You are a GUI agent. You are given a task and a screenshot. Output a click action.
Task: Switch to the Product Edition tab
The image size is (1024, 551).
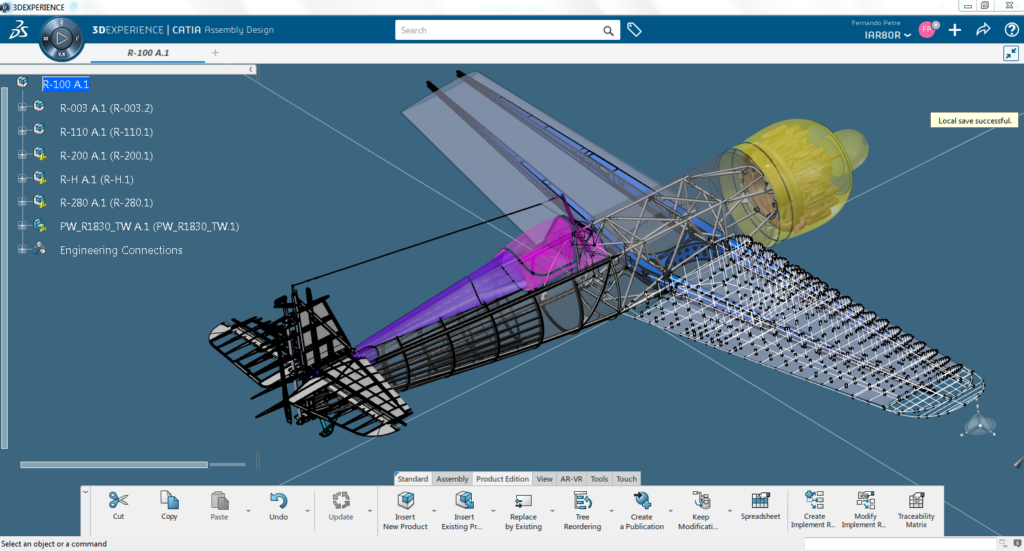[x=502, y=479]
